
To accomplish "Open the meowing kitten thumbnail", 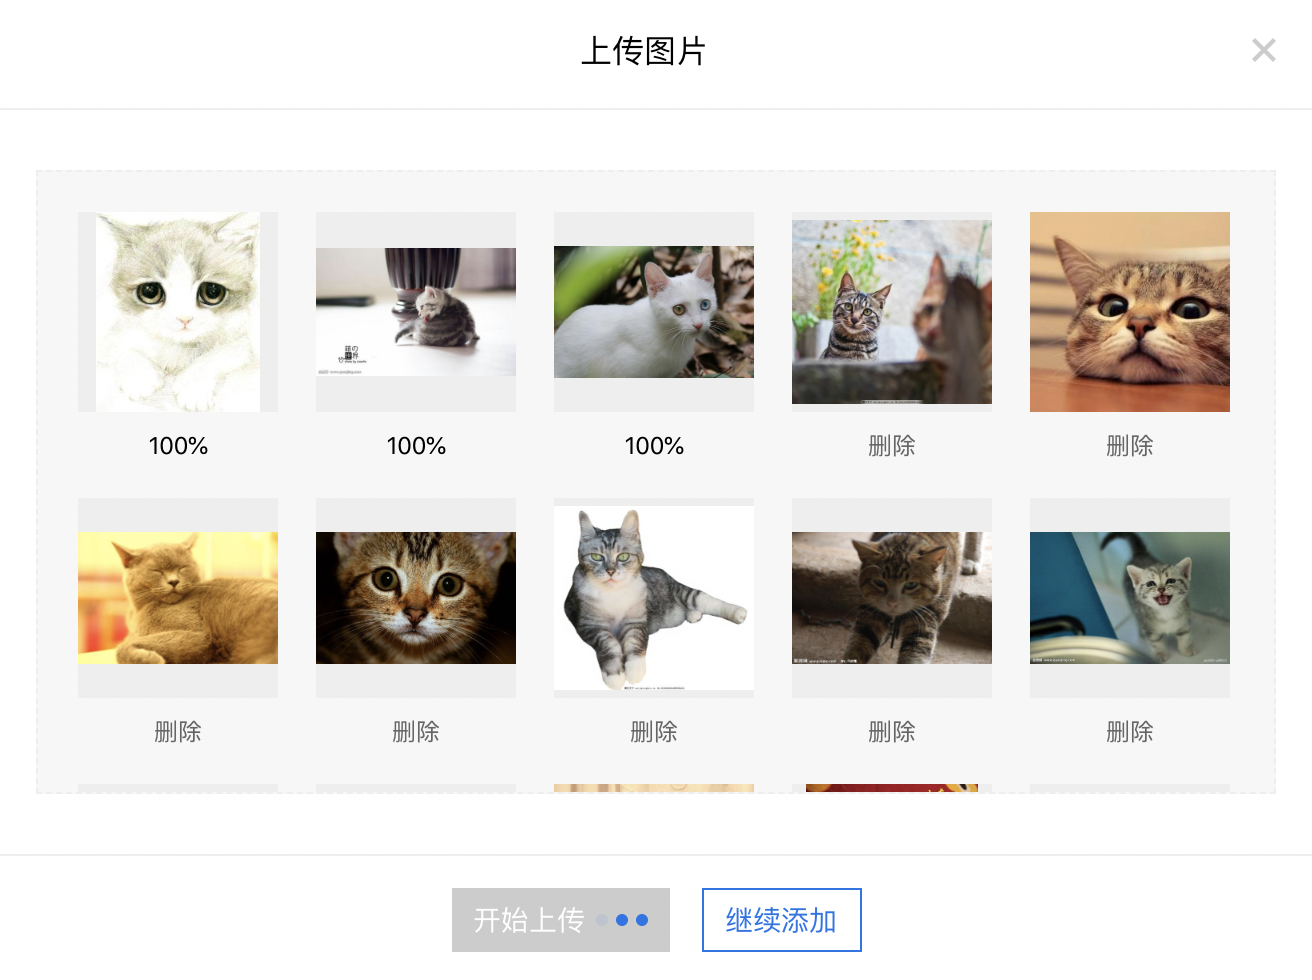I will point(1130,598).
